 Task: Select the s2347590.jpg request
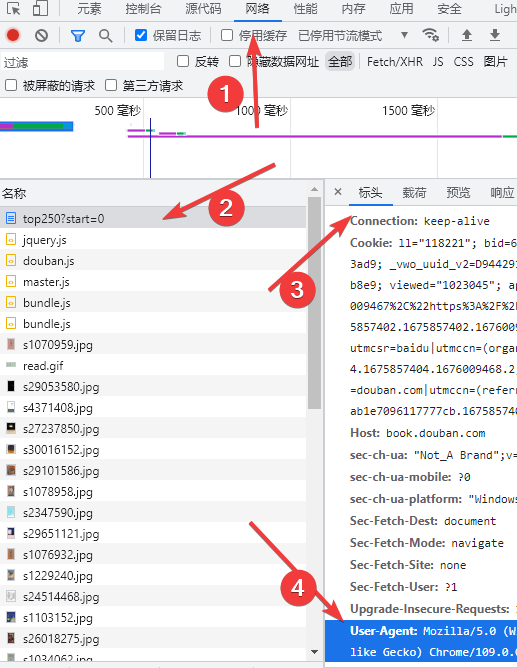[x=153, y=512]
